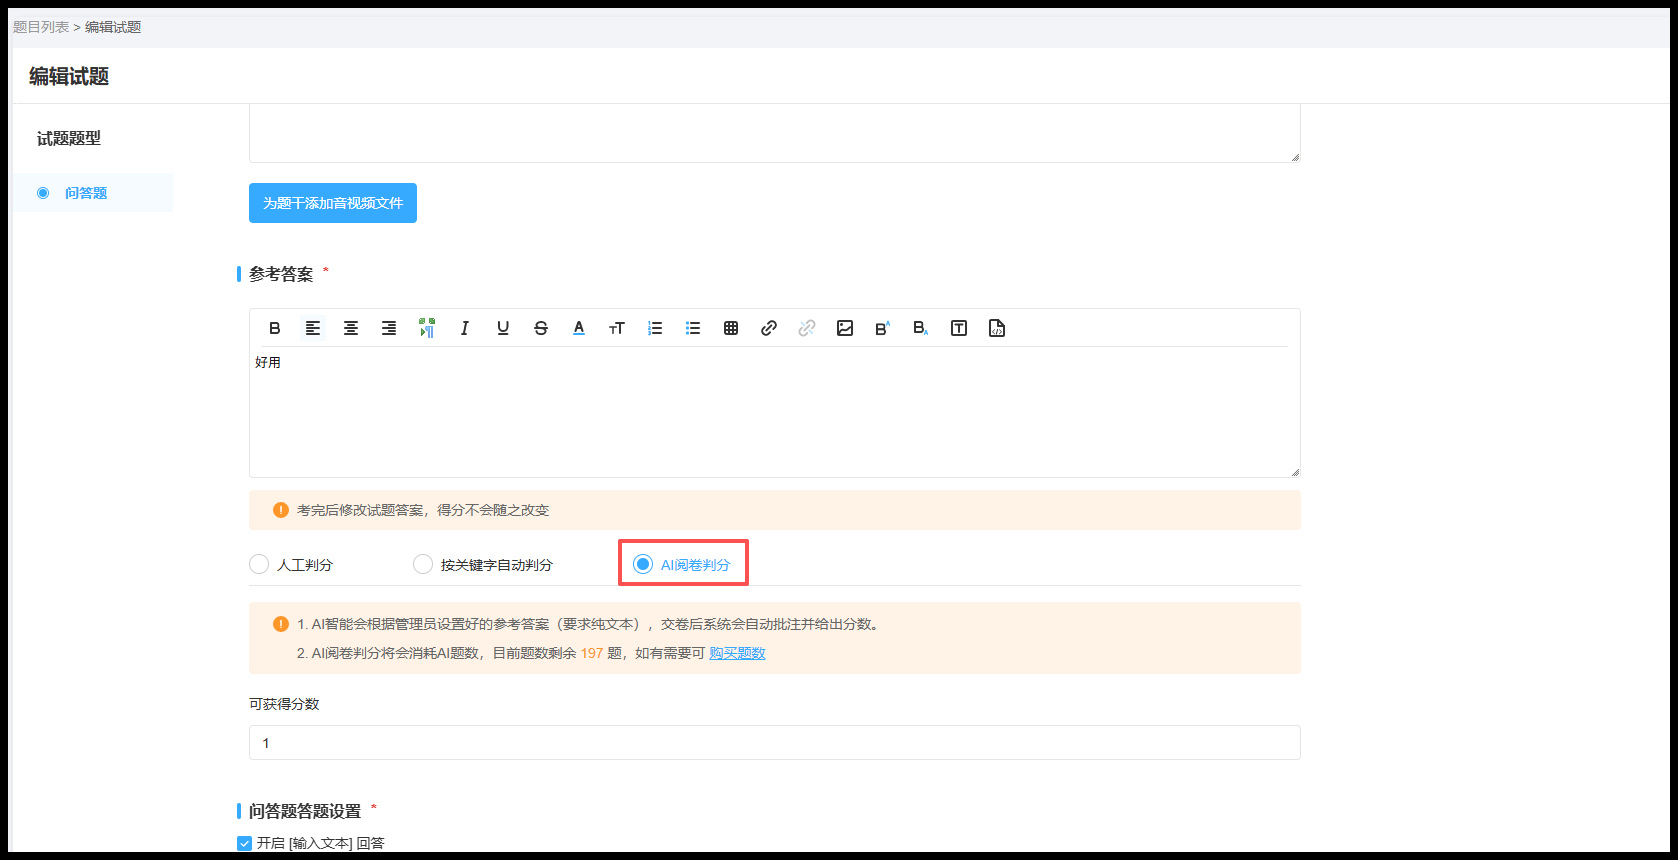Click 为题干添加音视频文件 button

tap(333, 203)
